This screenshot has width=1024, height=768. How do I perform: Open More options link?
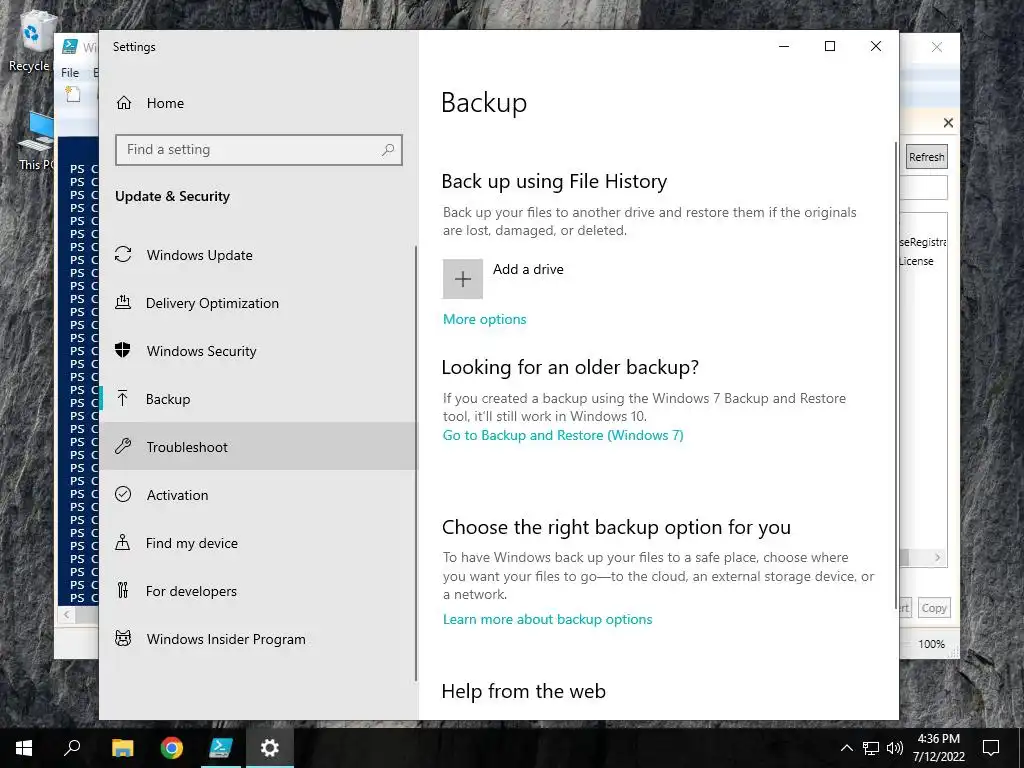click(485, 319)
